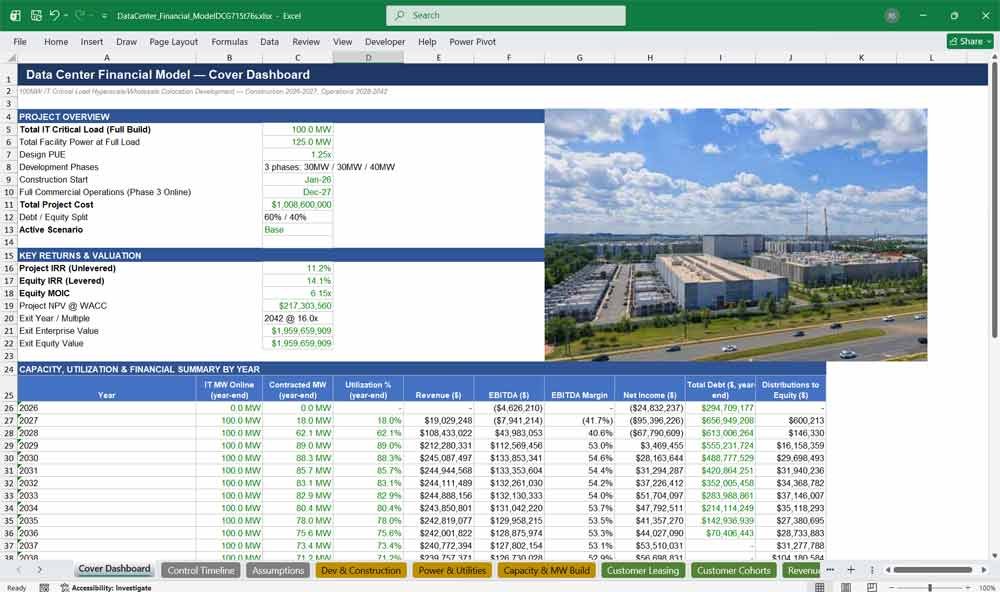Select row 11 header
The height and width of the screenshot is (592, 1000).
pyautogui.click(x=9, y=205)
